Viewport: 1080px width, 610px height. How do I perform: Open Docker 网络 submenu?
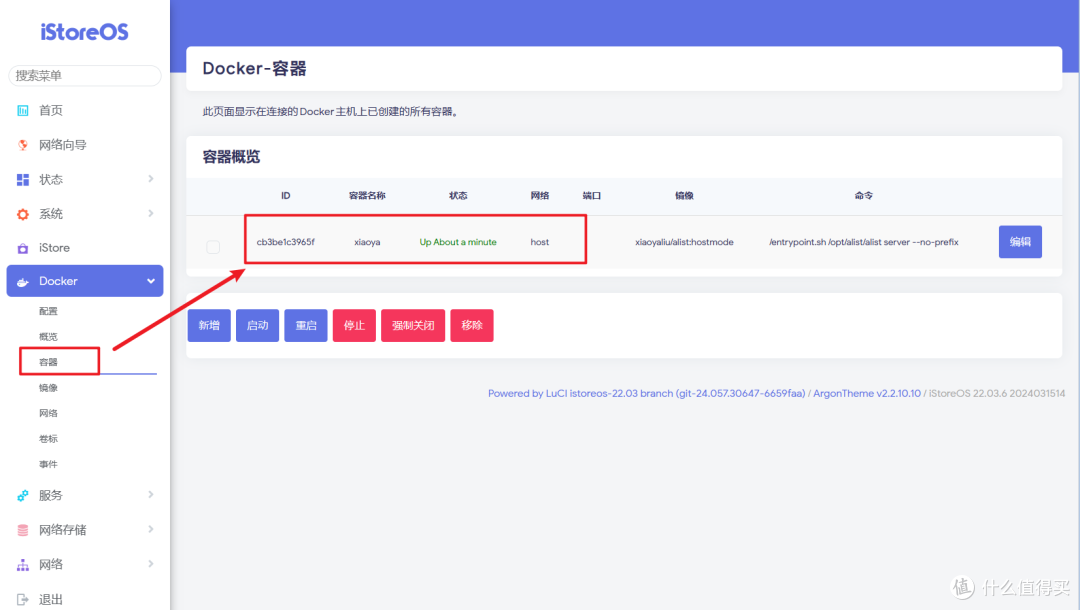point(48,413)
